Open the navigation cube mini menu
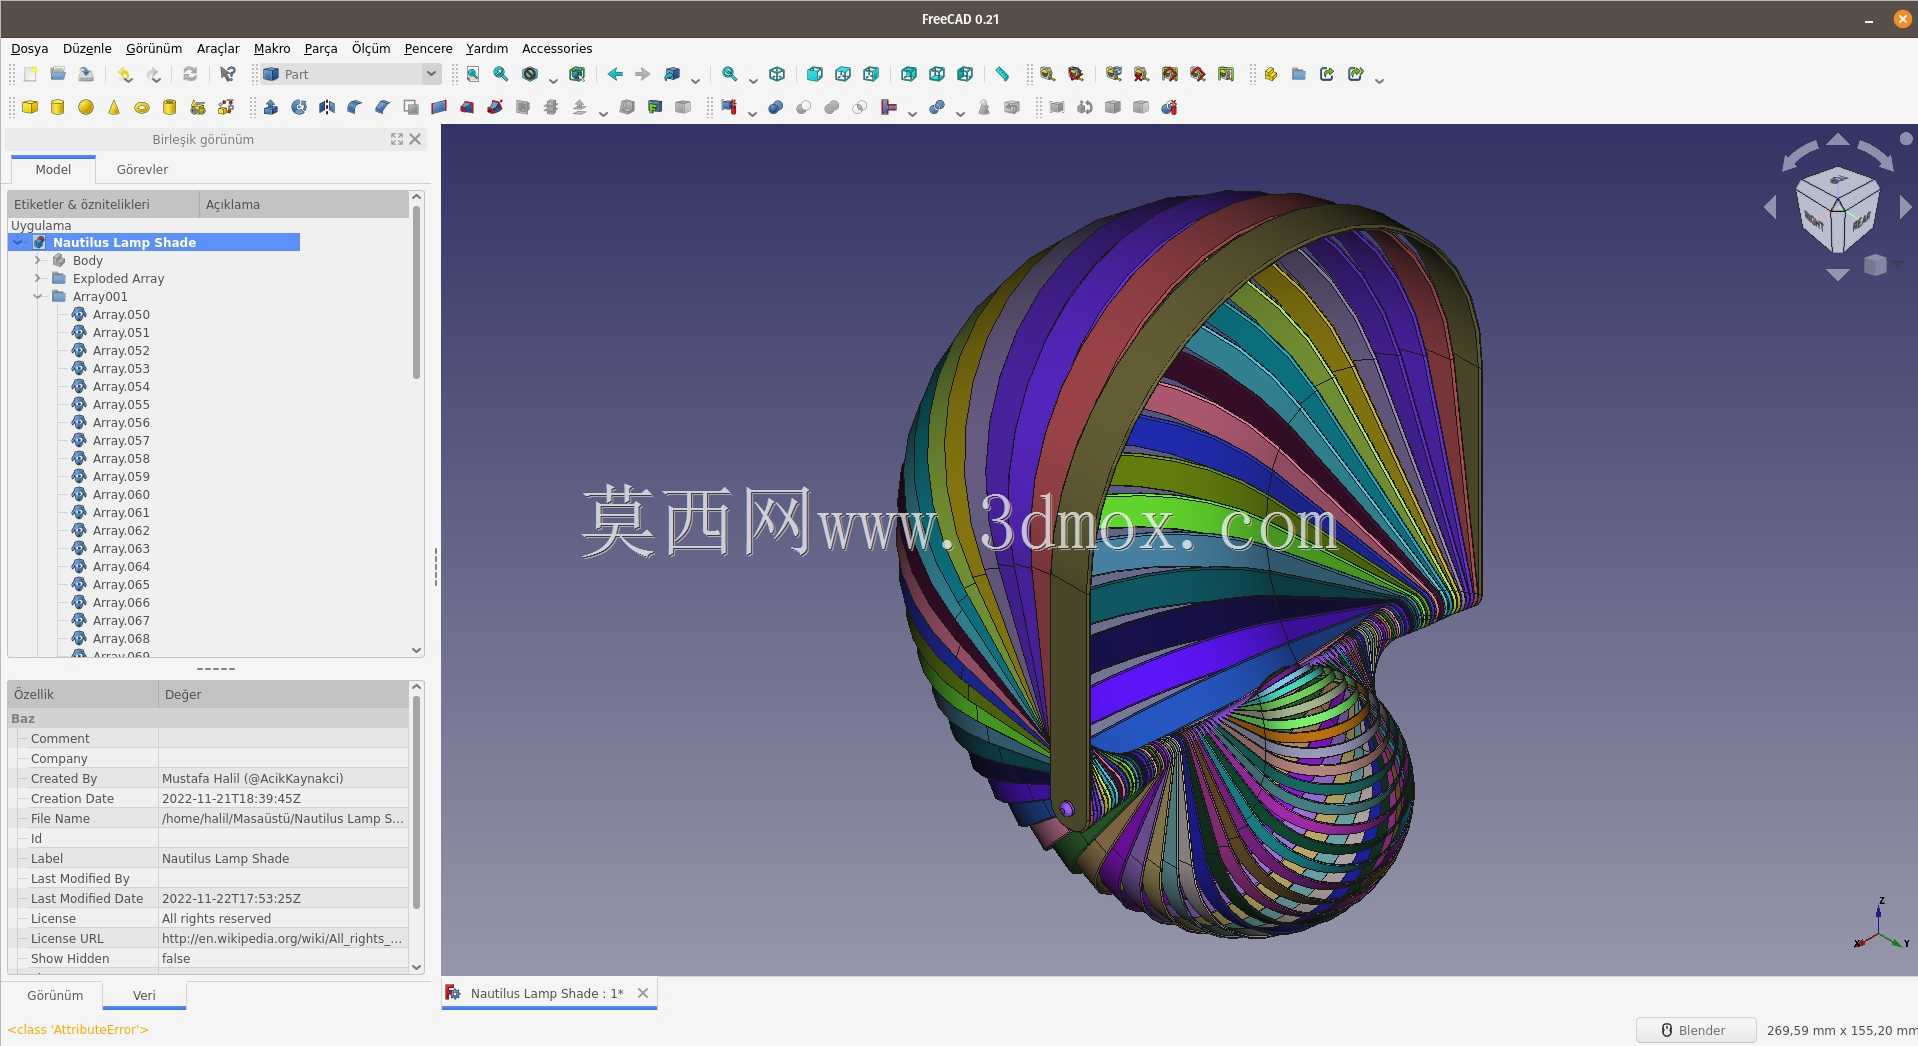This screenshot has height=1046, width=1918. [1876, 264]
